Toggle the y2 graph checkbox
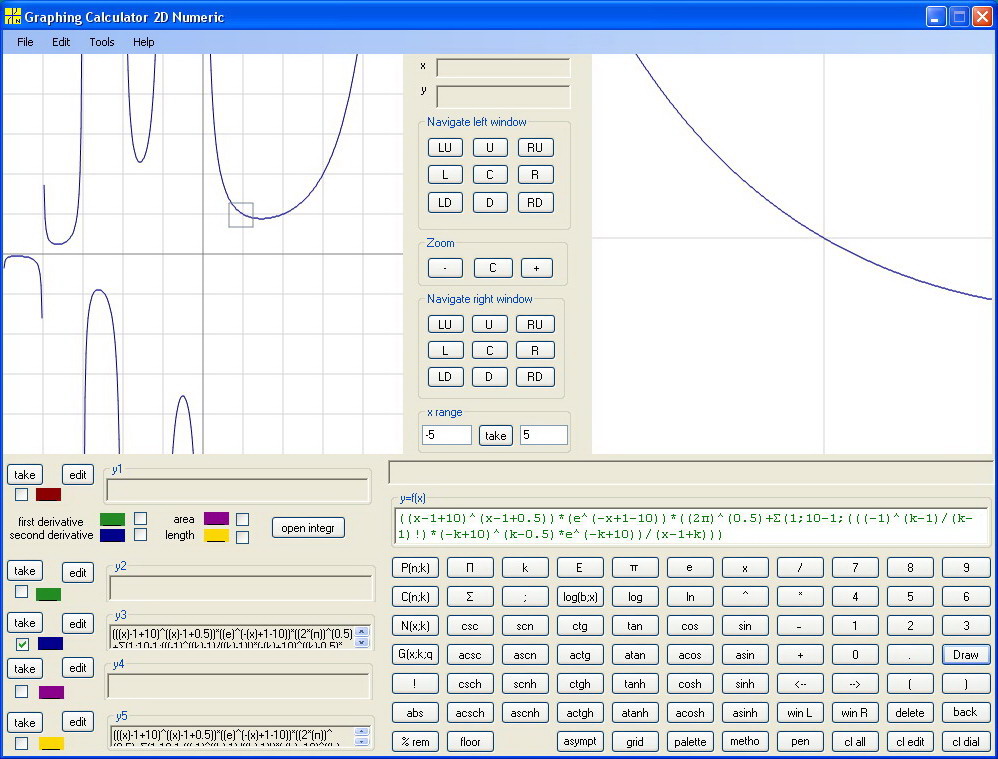The width and height of the screenshot is (998, 759). (22, 592)
